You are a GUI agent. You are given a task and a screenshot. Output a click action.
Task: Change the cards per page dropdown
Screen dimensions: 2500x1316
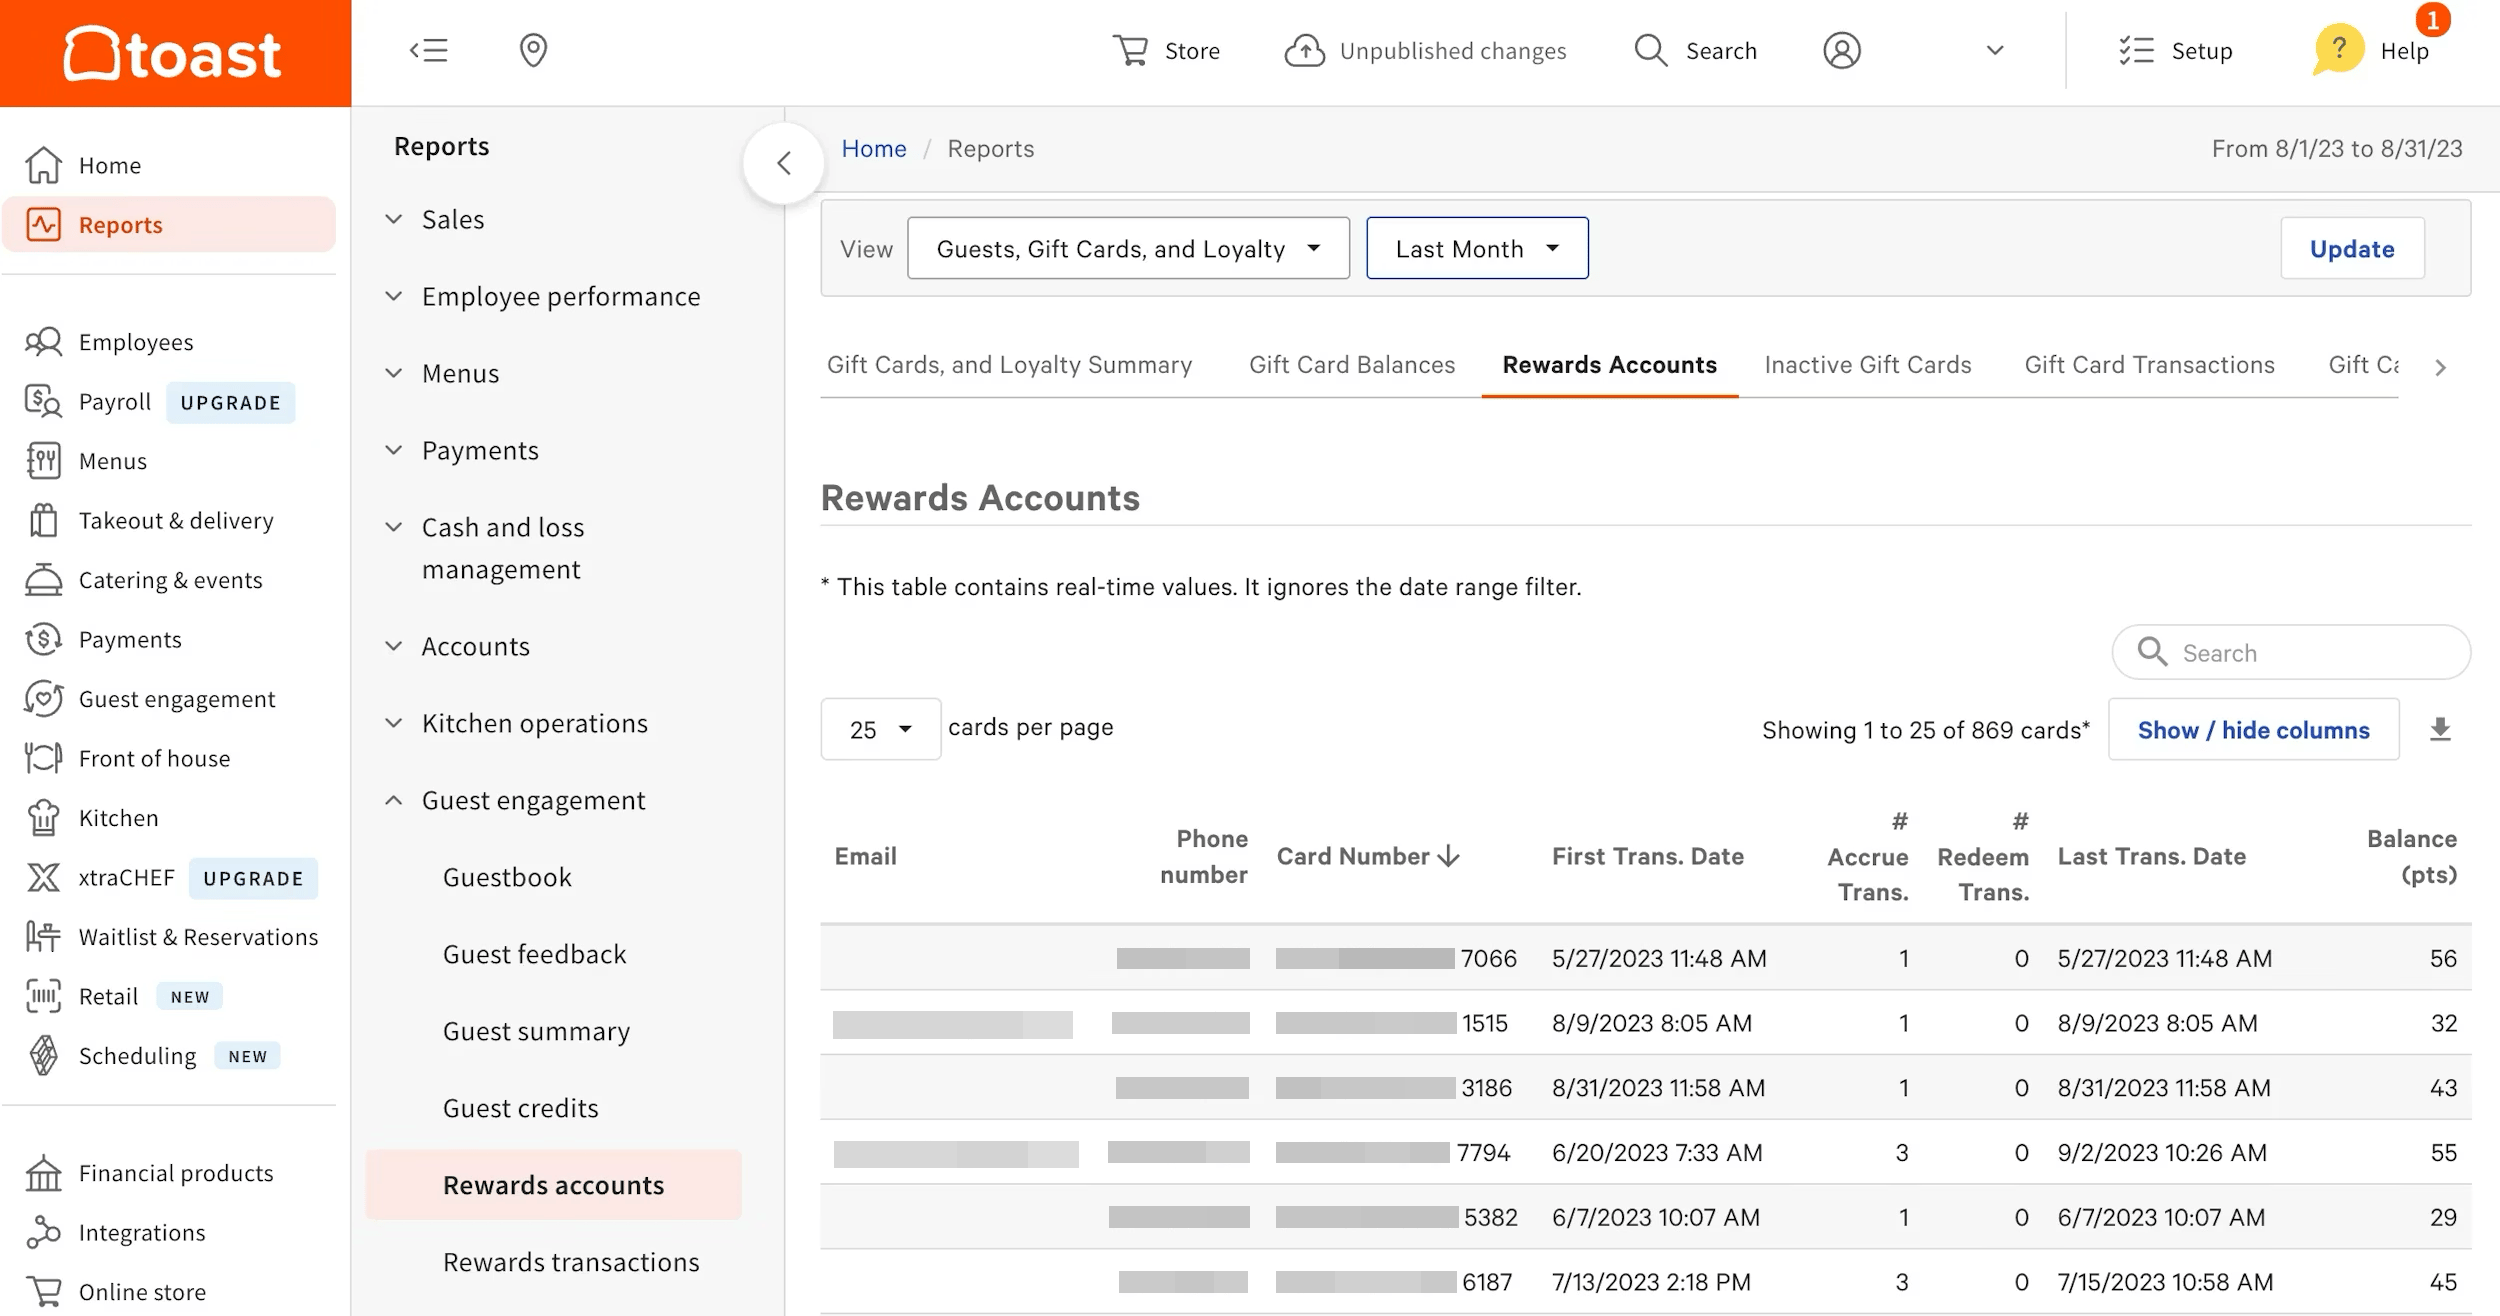[880, 729]
